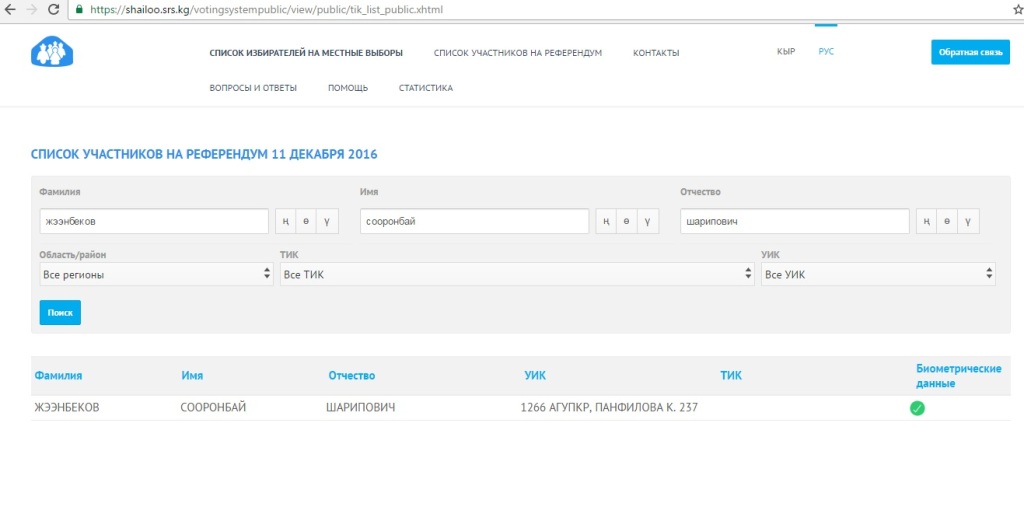Sort by the Фамилия column header
Viewport: 1024px width, 514px height.
[x=58, y=376]
